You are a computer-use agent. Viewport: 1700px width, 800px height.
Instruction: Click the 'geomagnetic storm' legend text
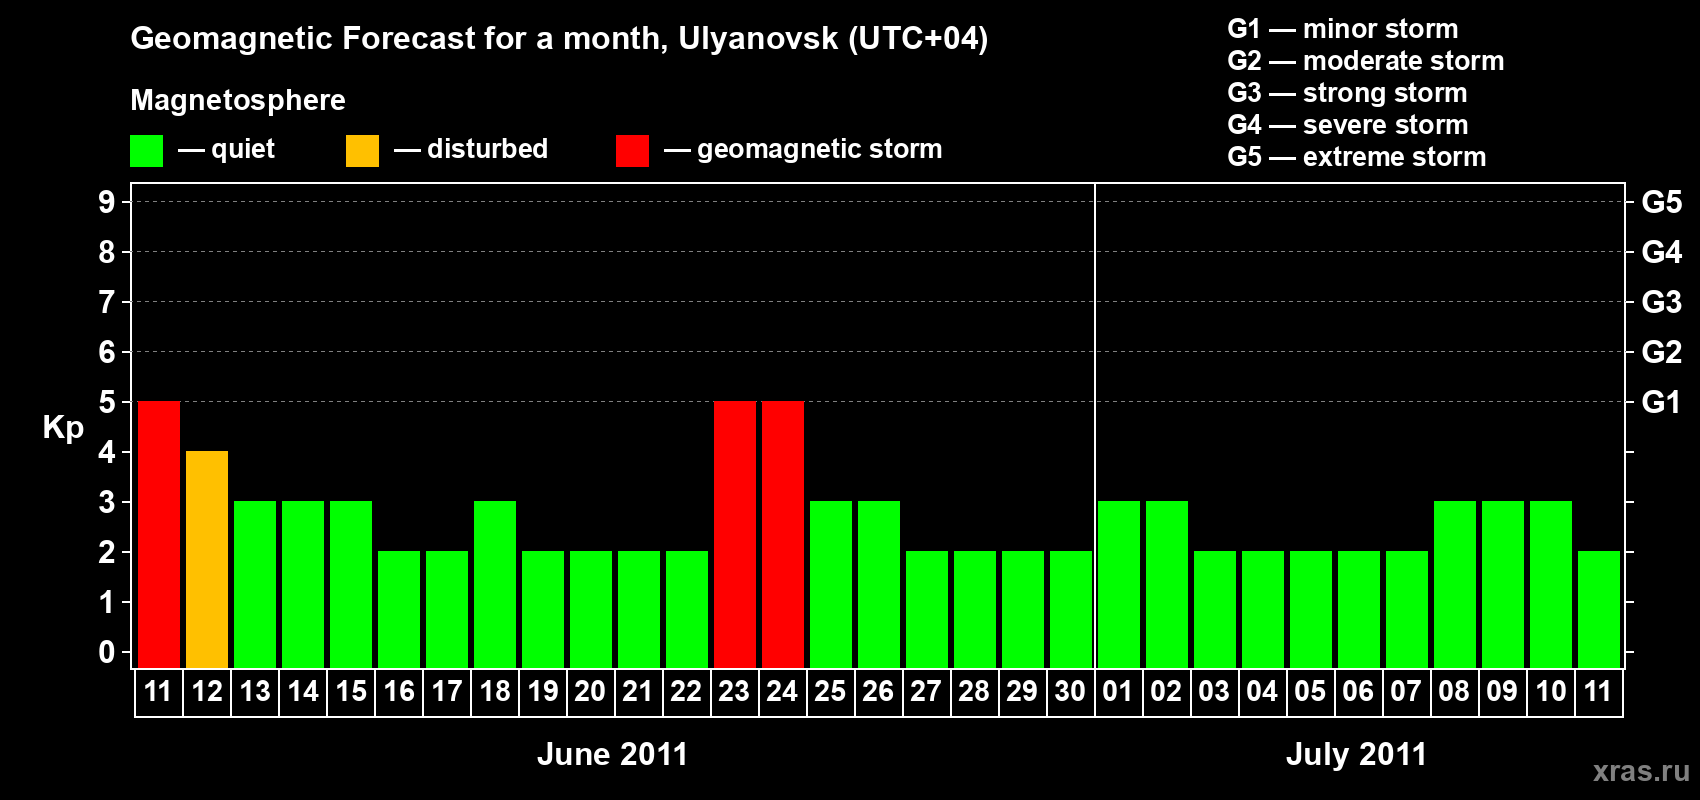820,149
